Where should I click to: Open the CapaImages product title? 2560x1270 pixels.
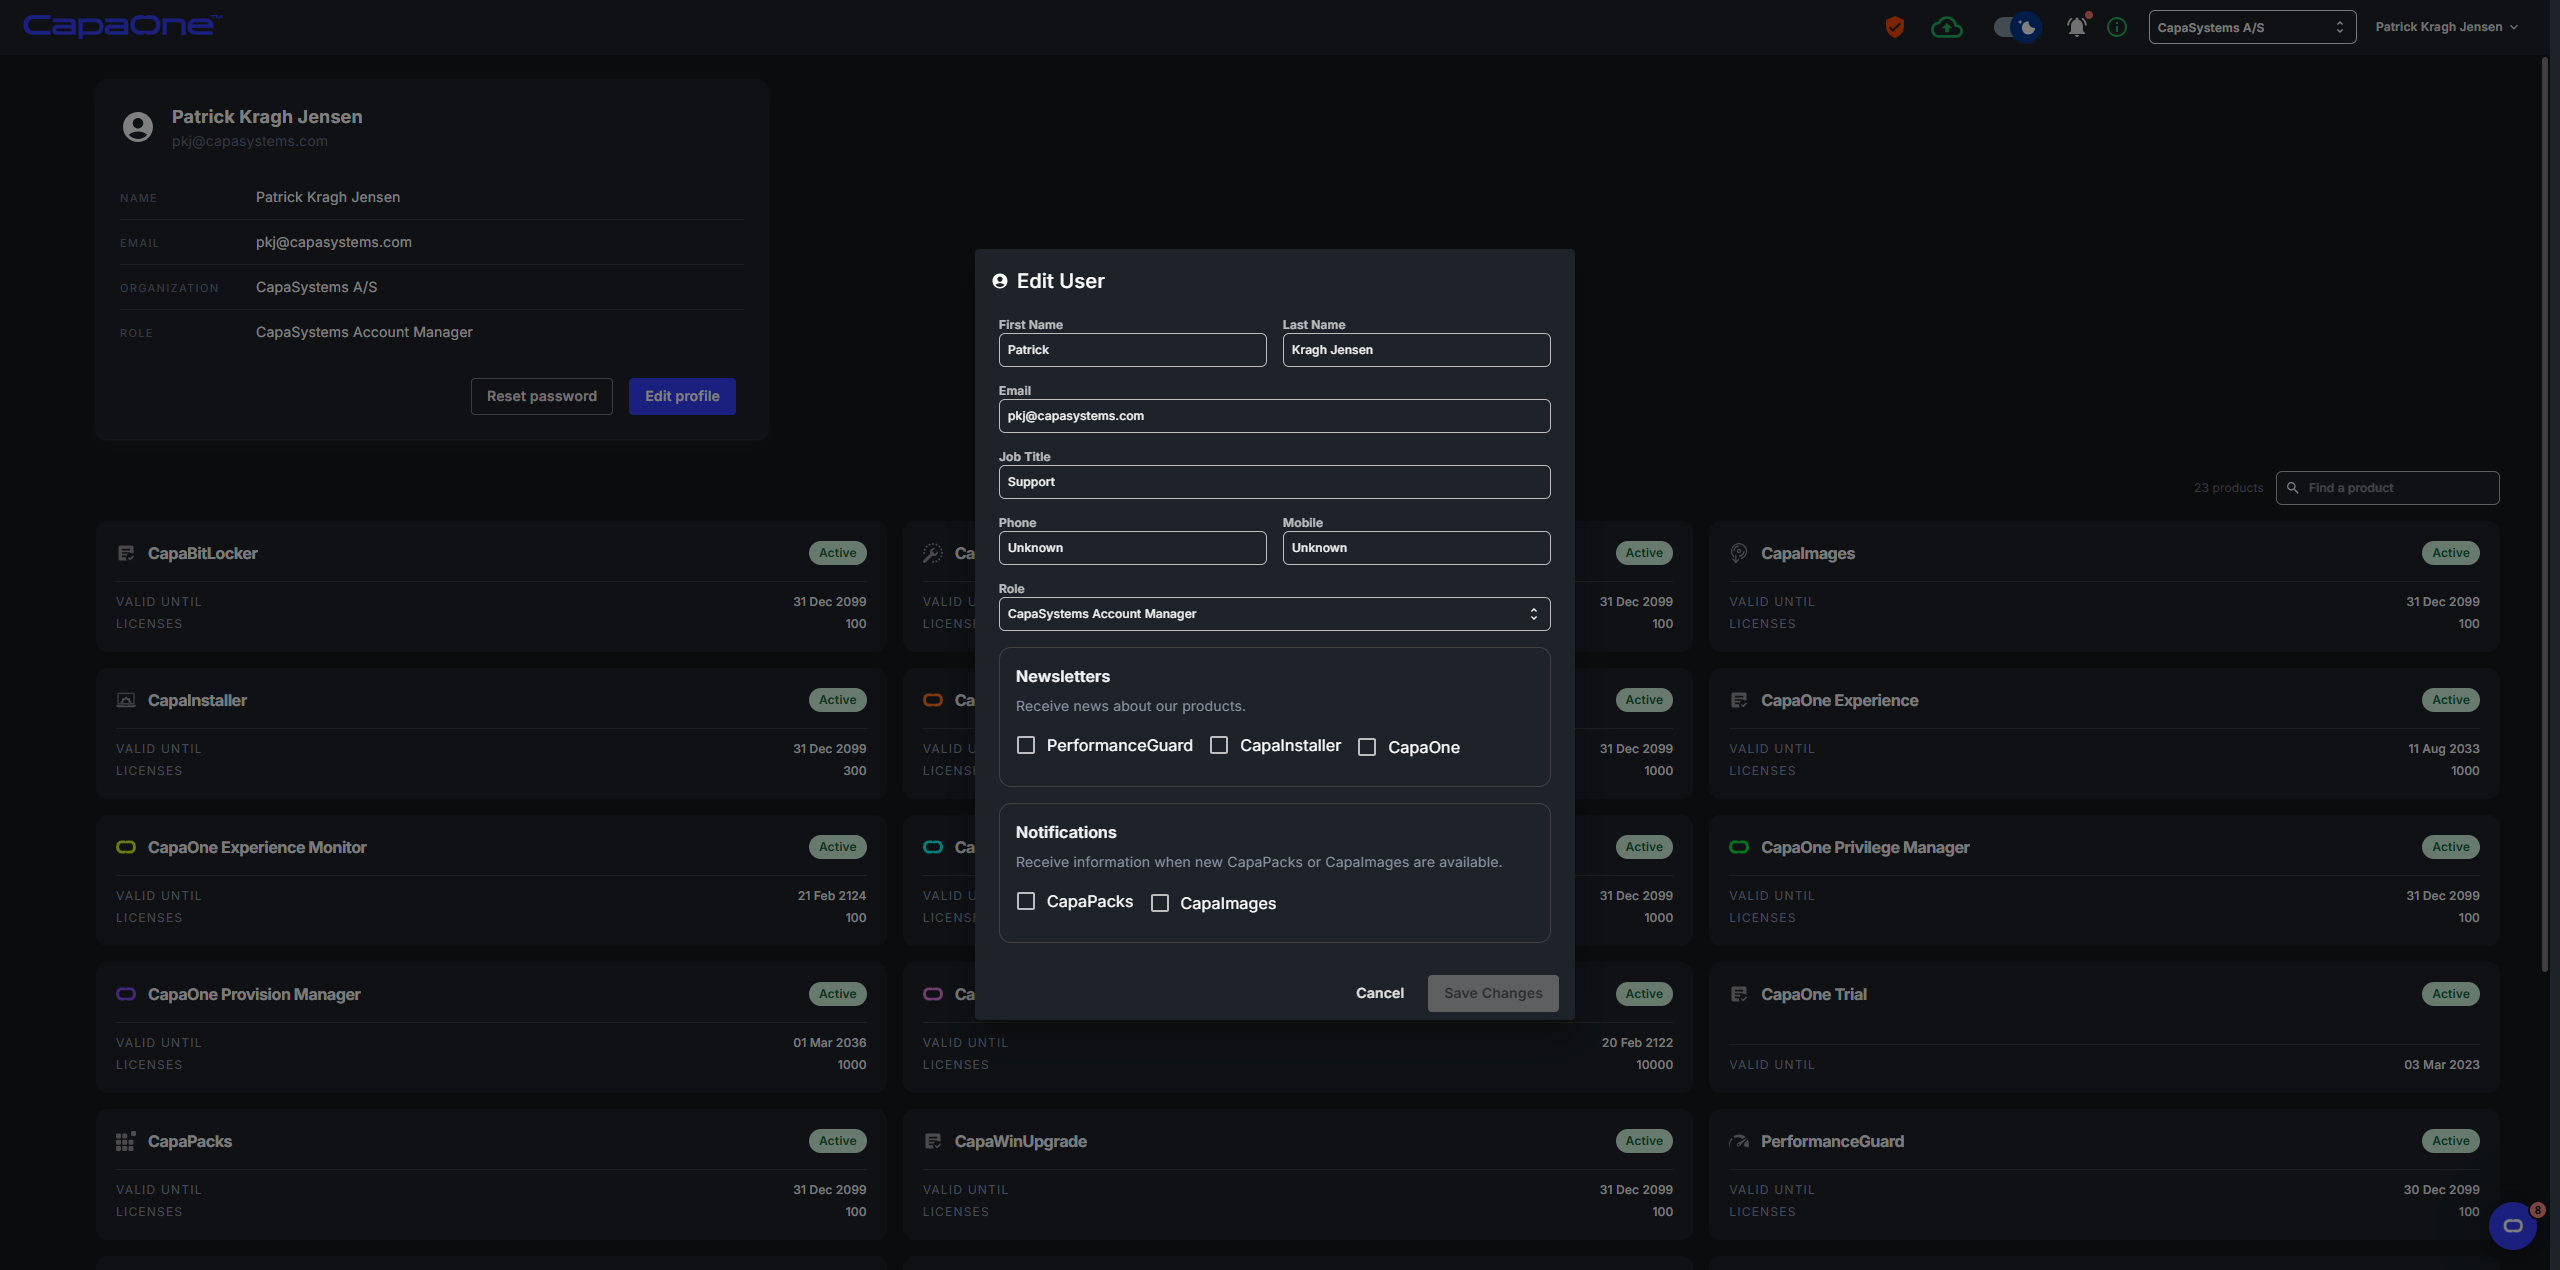[x=1808, y=553]
